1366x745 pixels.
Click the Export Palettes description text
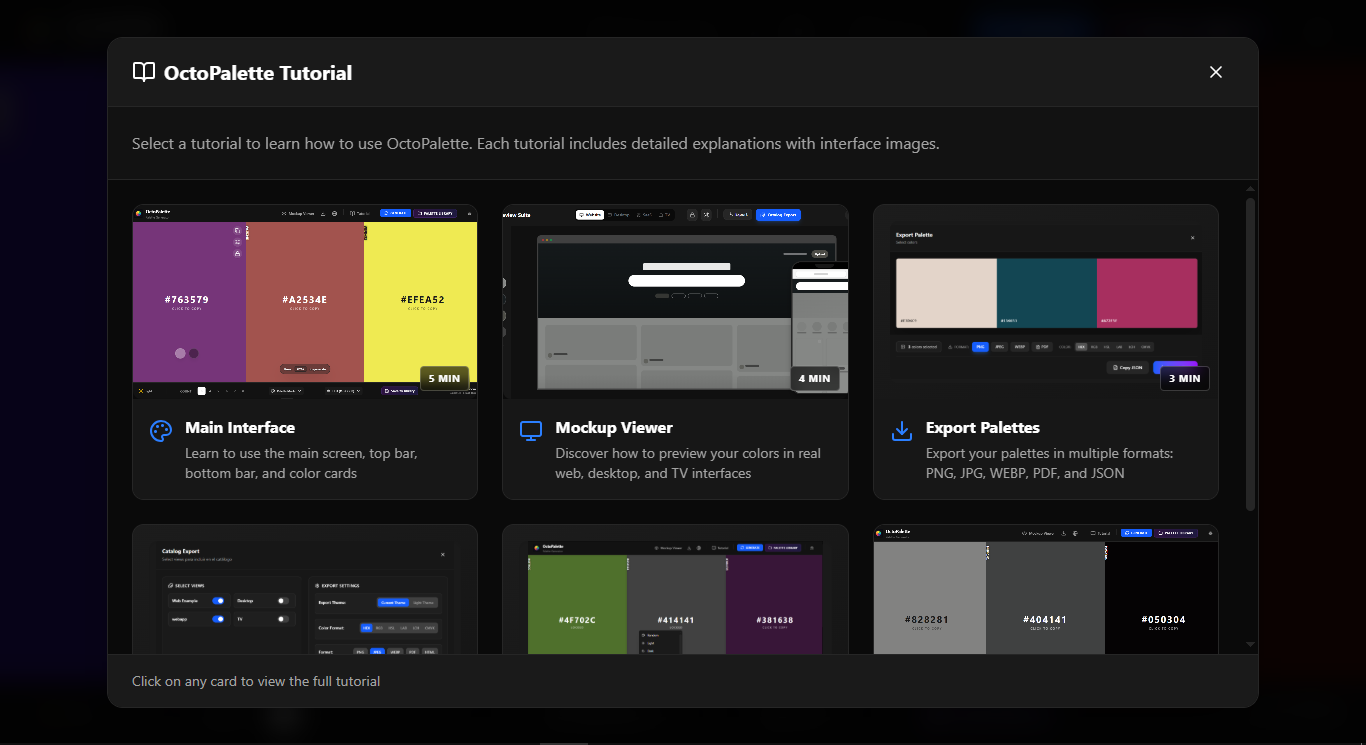click(x=1050, y=463)
